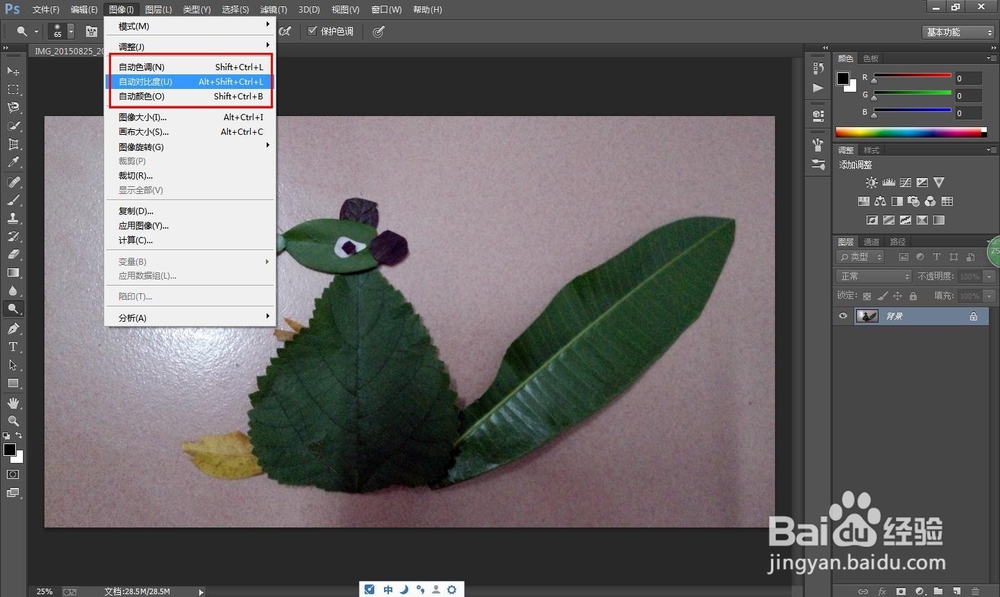Expand the 模式(M) submenu

190,26
